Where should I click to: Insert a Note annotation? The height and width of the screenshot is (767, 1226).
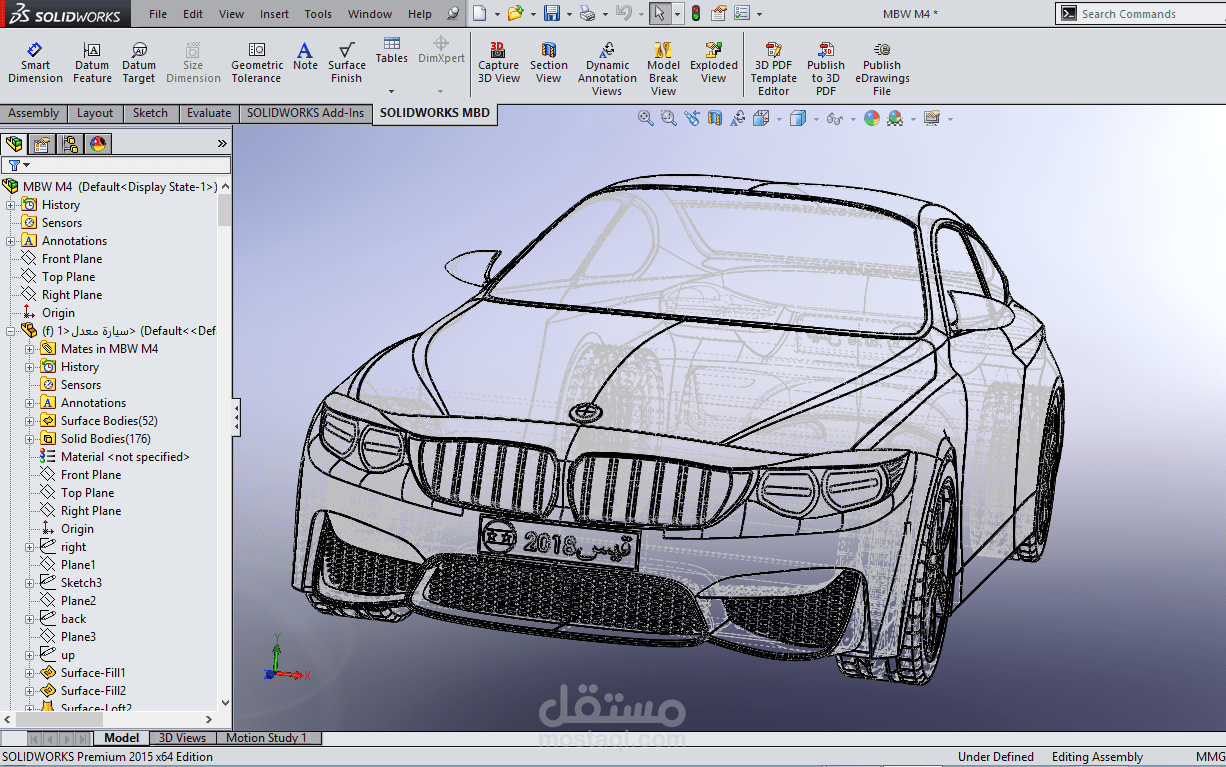coord(305,57)
